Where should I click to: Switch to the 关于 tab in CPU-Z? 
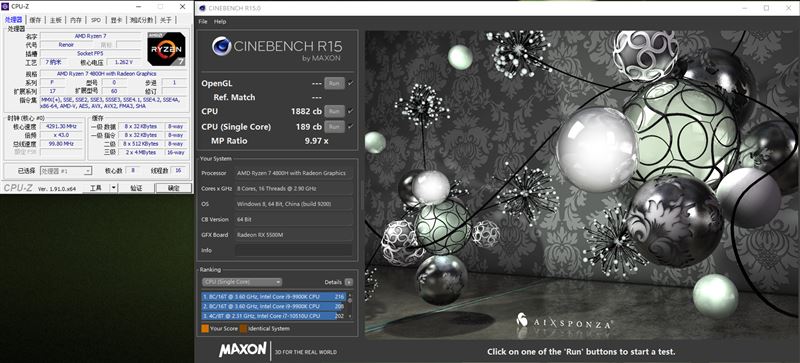(x=166, y=20)
